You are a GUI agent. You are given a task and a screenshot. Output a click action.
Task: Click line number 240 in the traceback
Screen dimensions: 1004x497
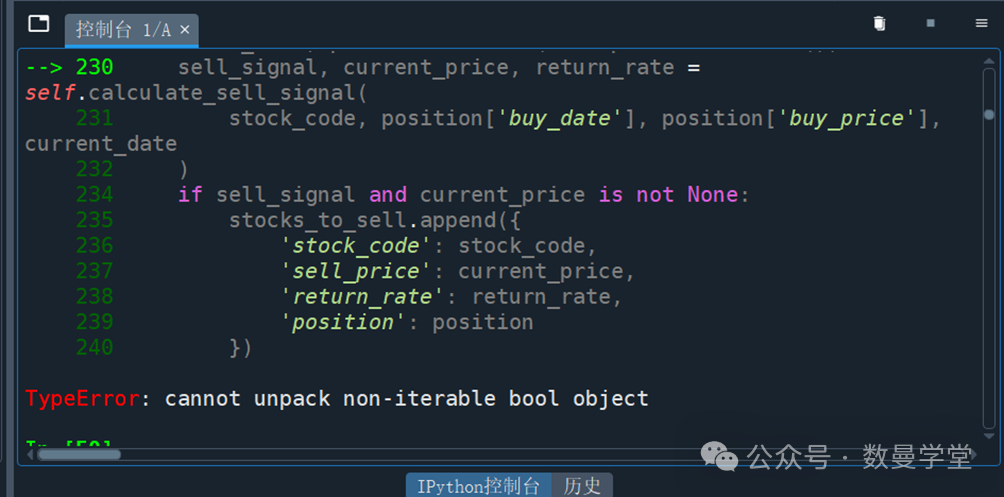tap(94, 347)
